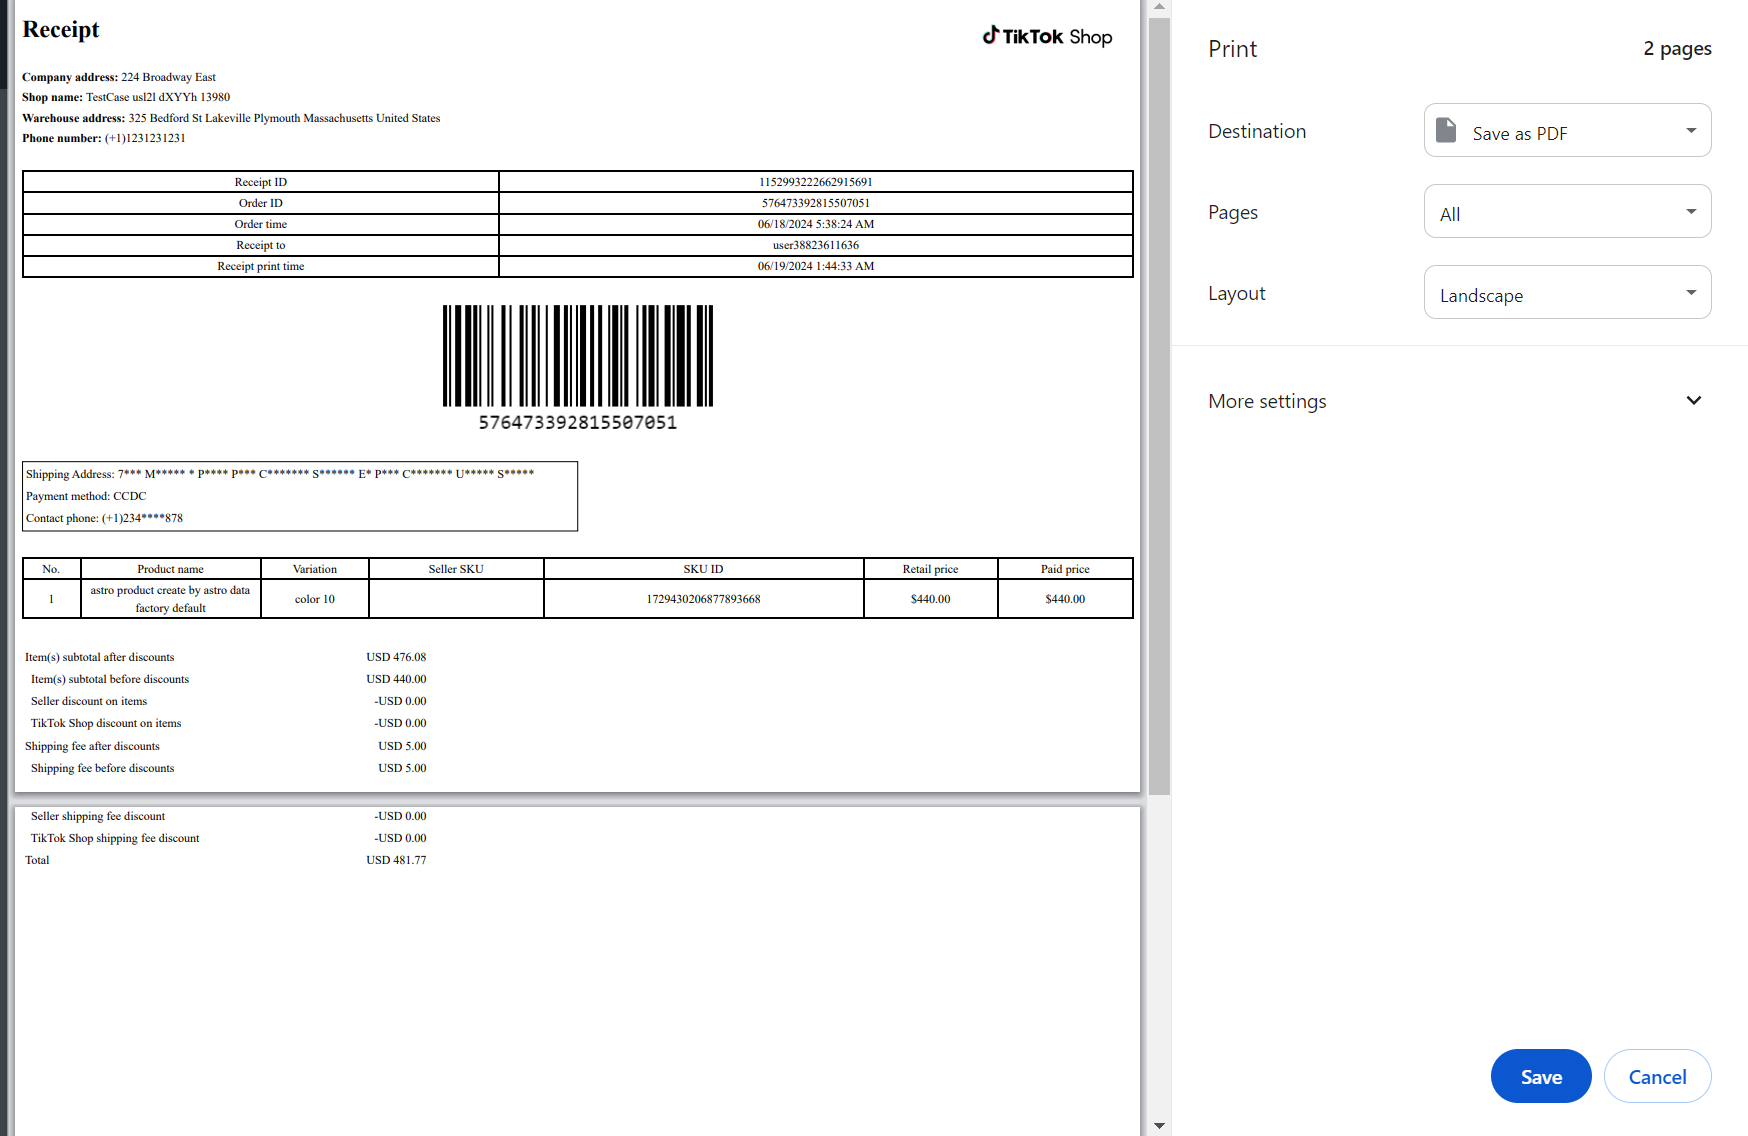Click the 2 pages count label
The height and width of the screenshot is (1136, 1748).
pyautogui.click(x=1677, y=49)
